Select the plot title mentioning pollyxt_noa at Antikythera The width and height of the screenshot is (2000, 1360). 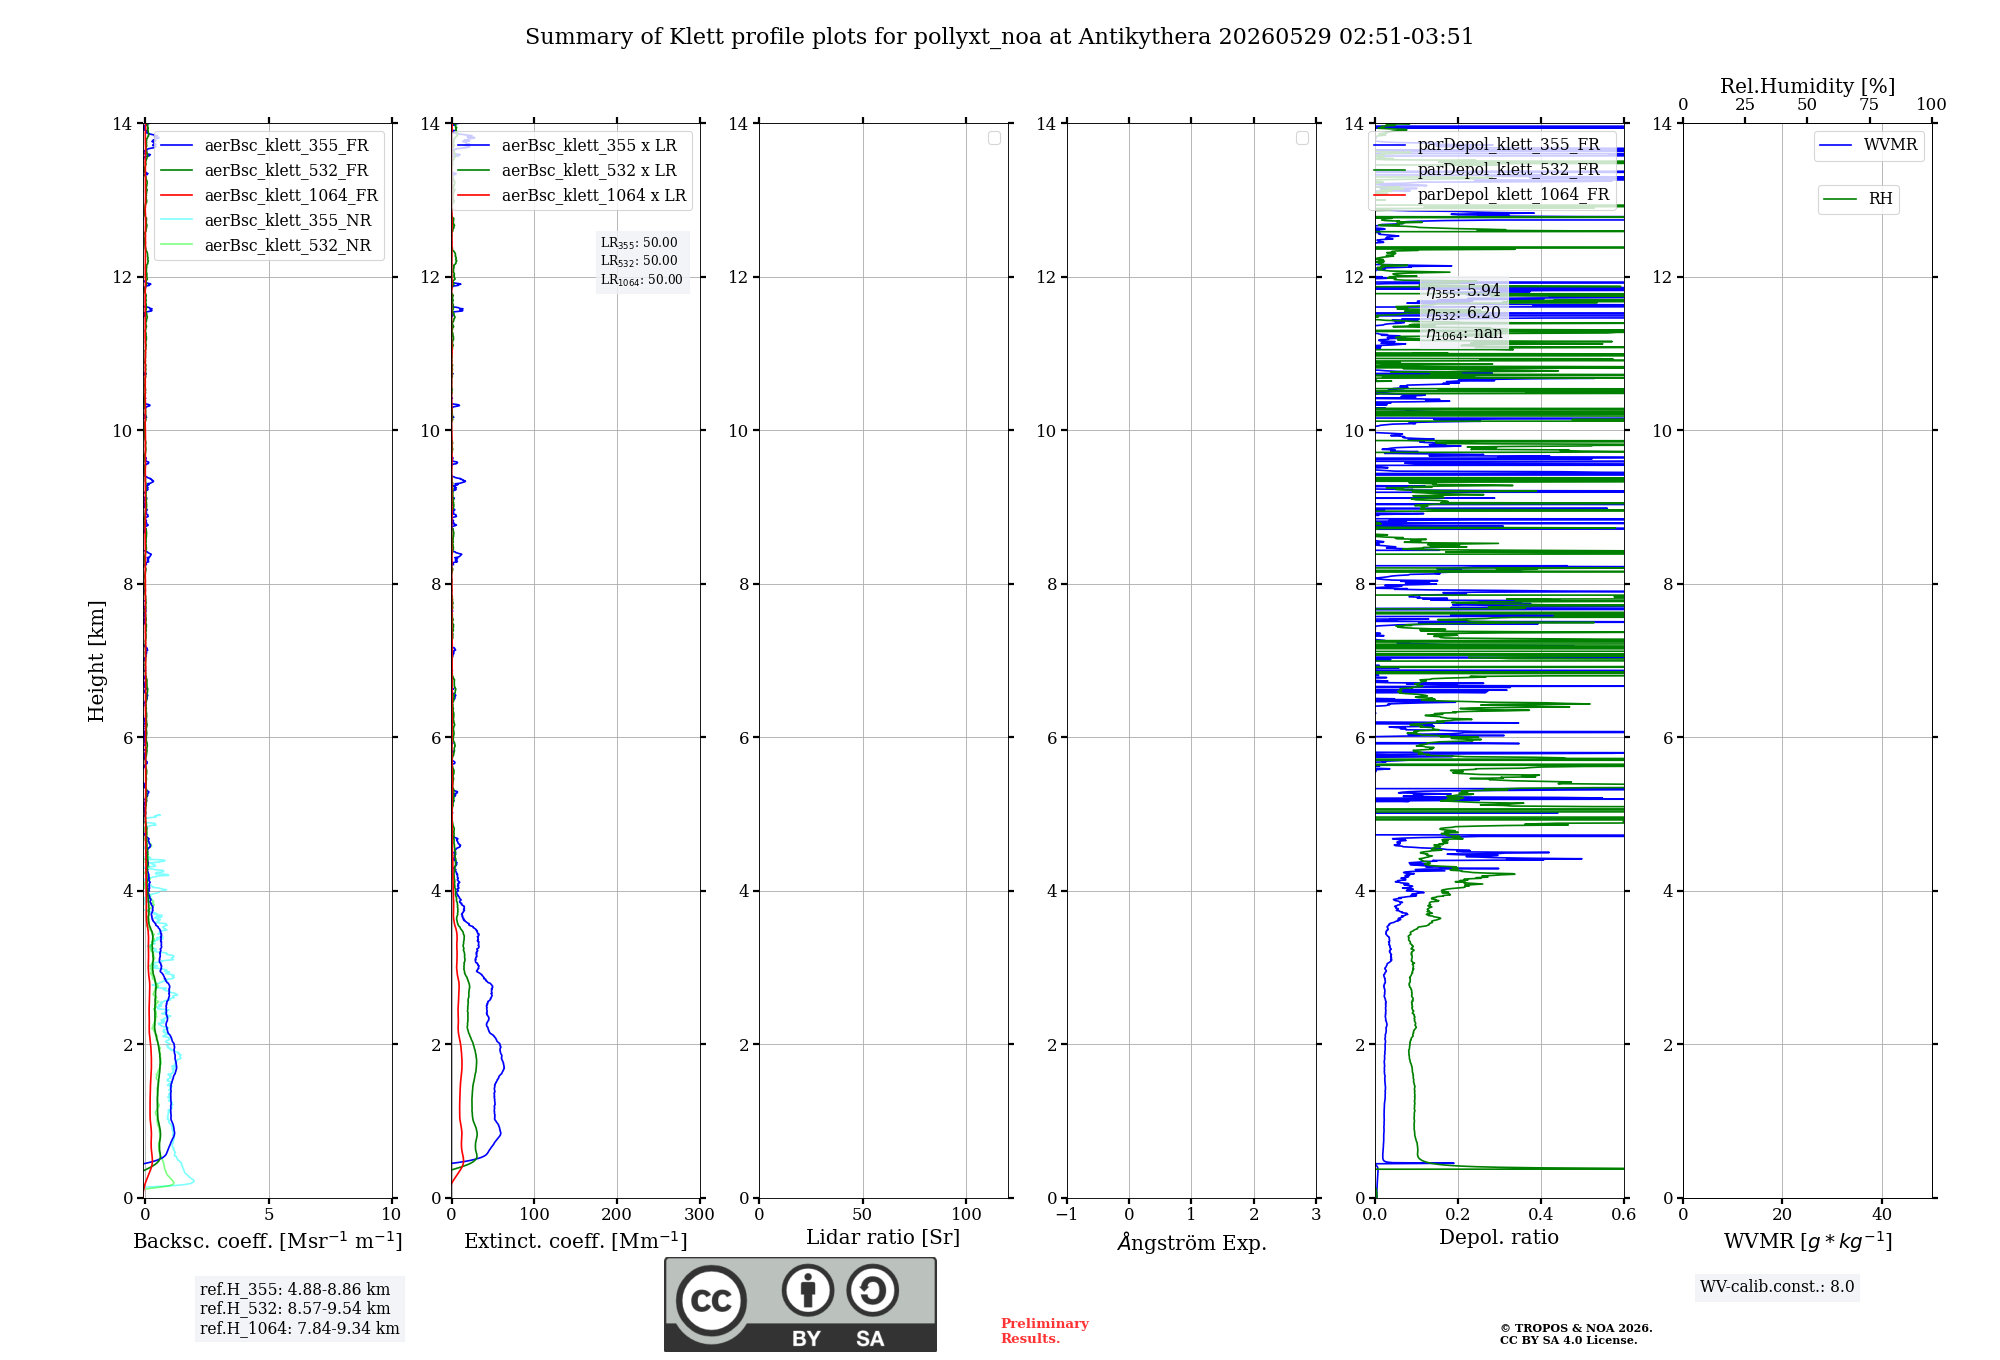[x=999, y=37]
